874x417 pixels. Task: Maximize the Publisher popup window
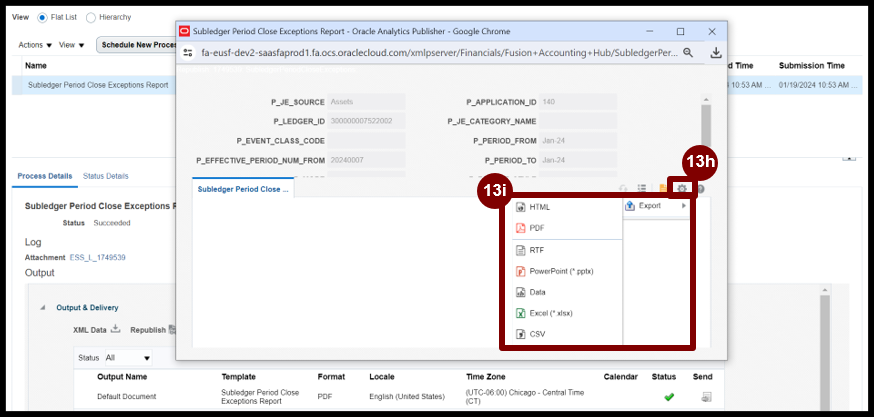pyautogui.click(x=680, y=32)
